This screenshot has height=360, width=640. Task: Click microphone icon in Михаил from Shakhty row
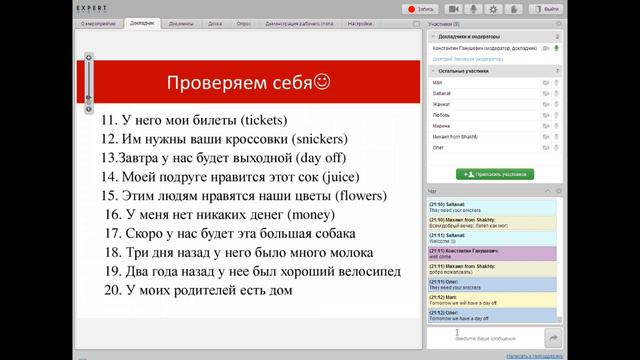(556, 137)
